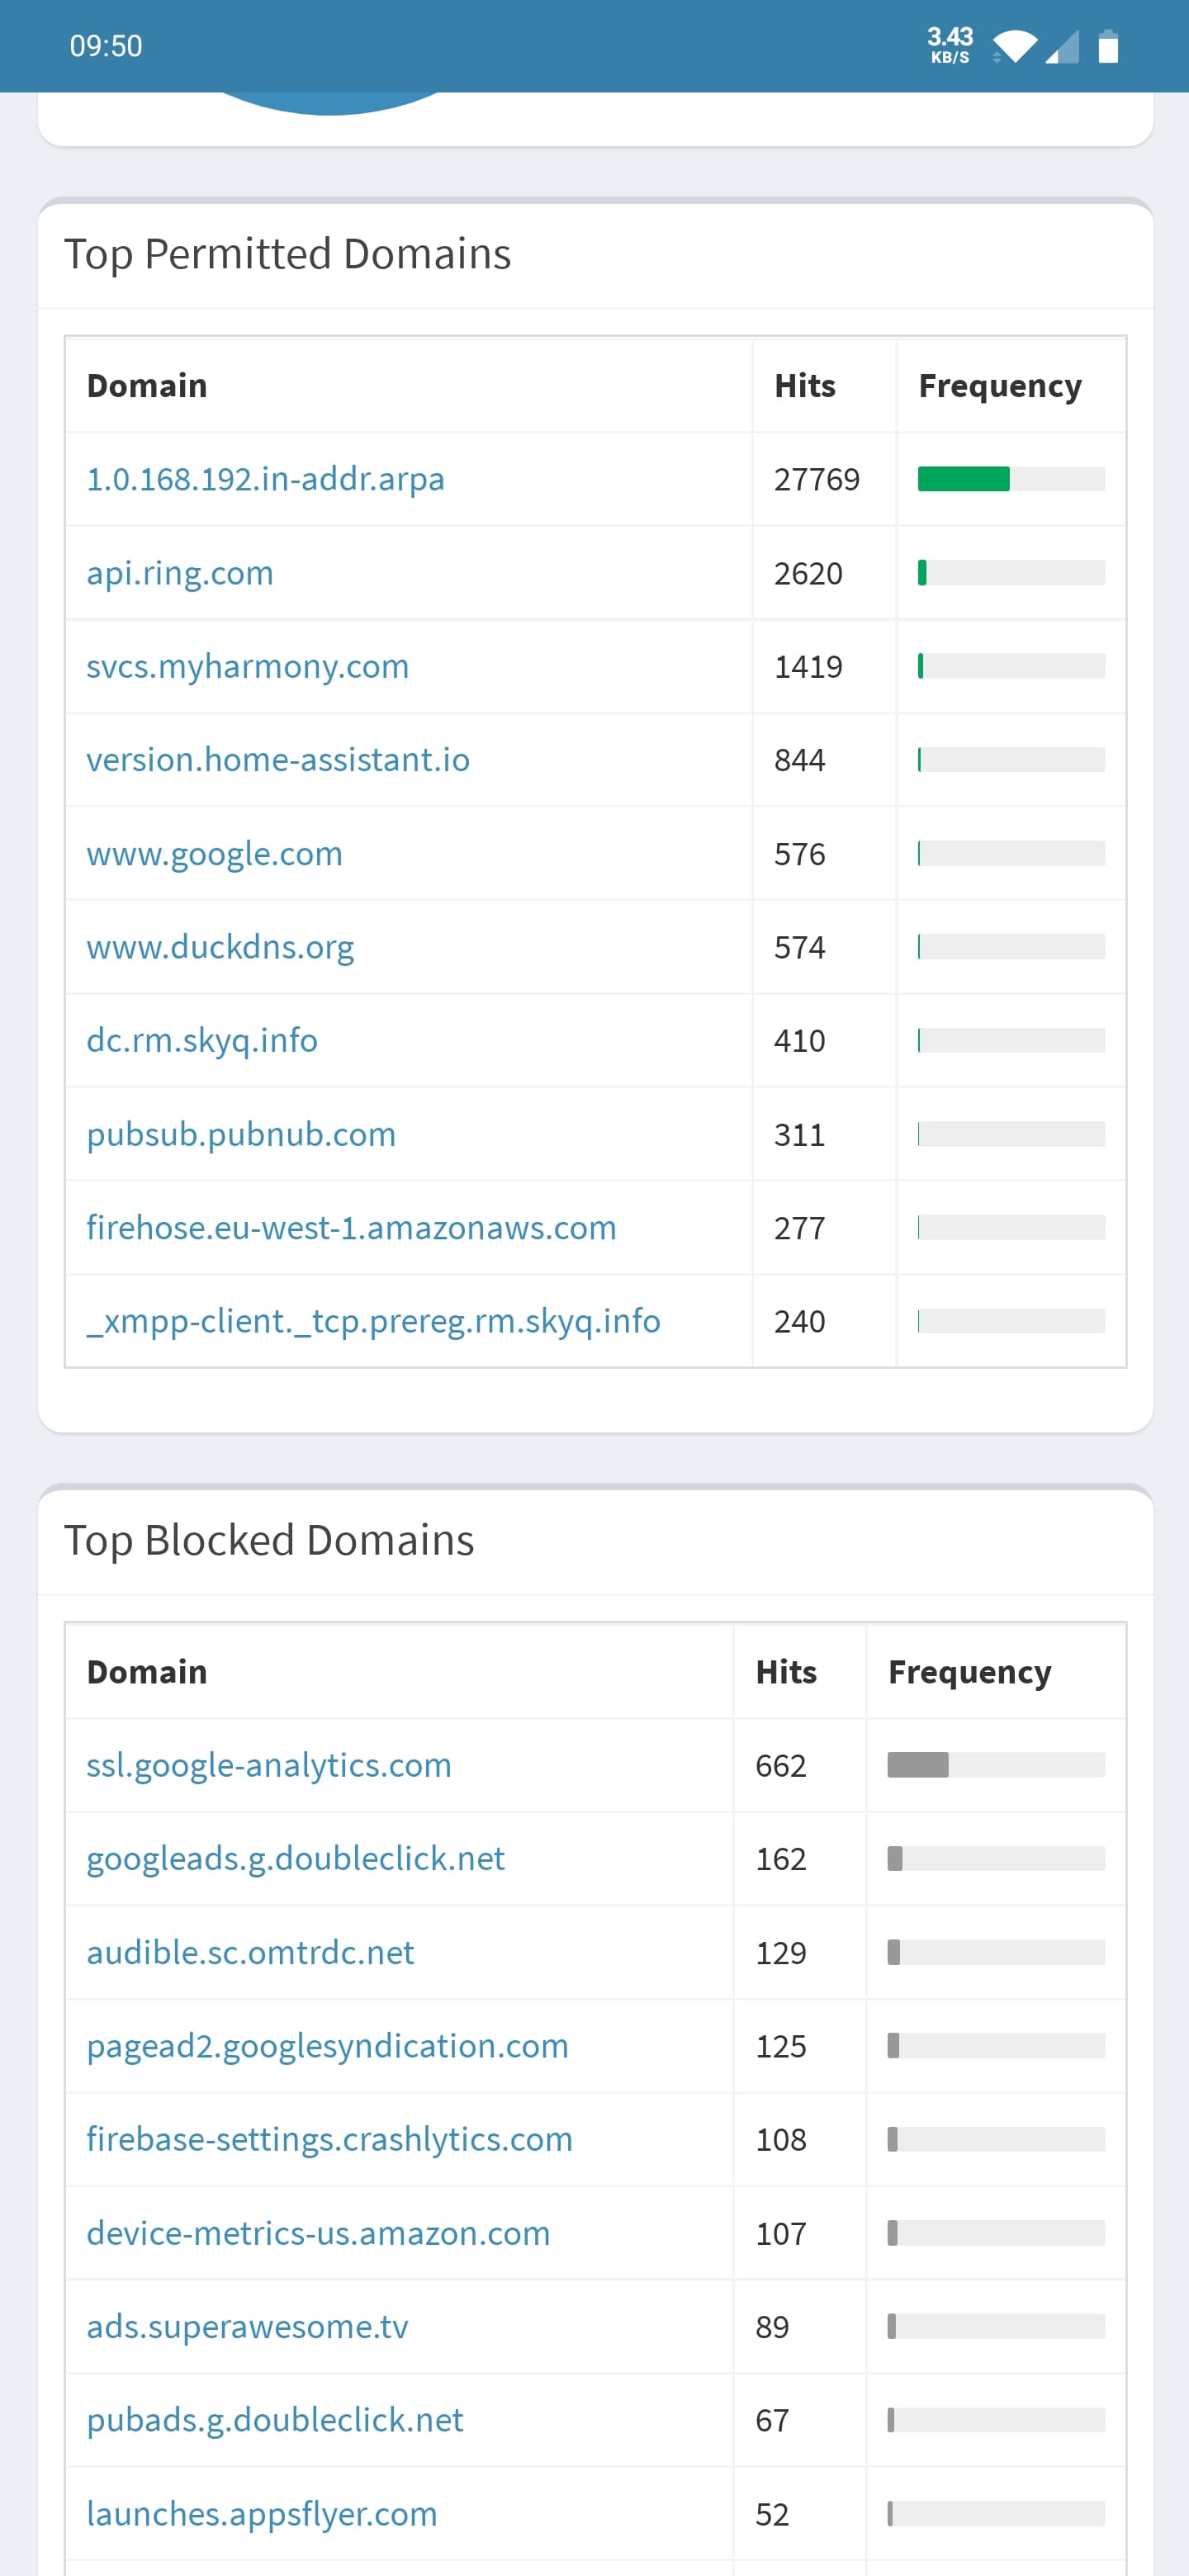The image size is (1189, 2576).
Task: Tap the network speed KB/S indicator
Action: pyautogui.click(x=950, y=45)
